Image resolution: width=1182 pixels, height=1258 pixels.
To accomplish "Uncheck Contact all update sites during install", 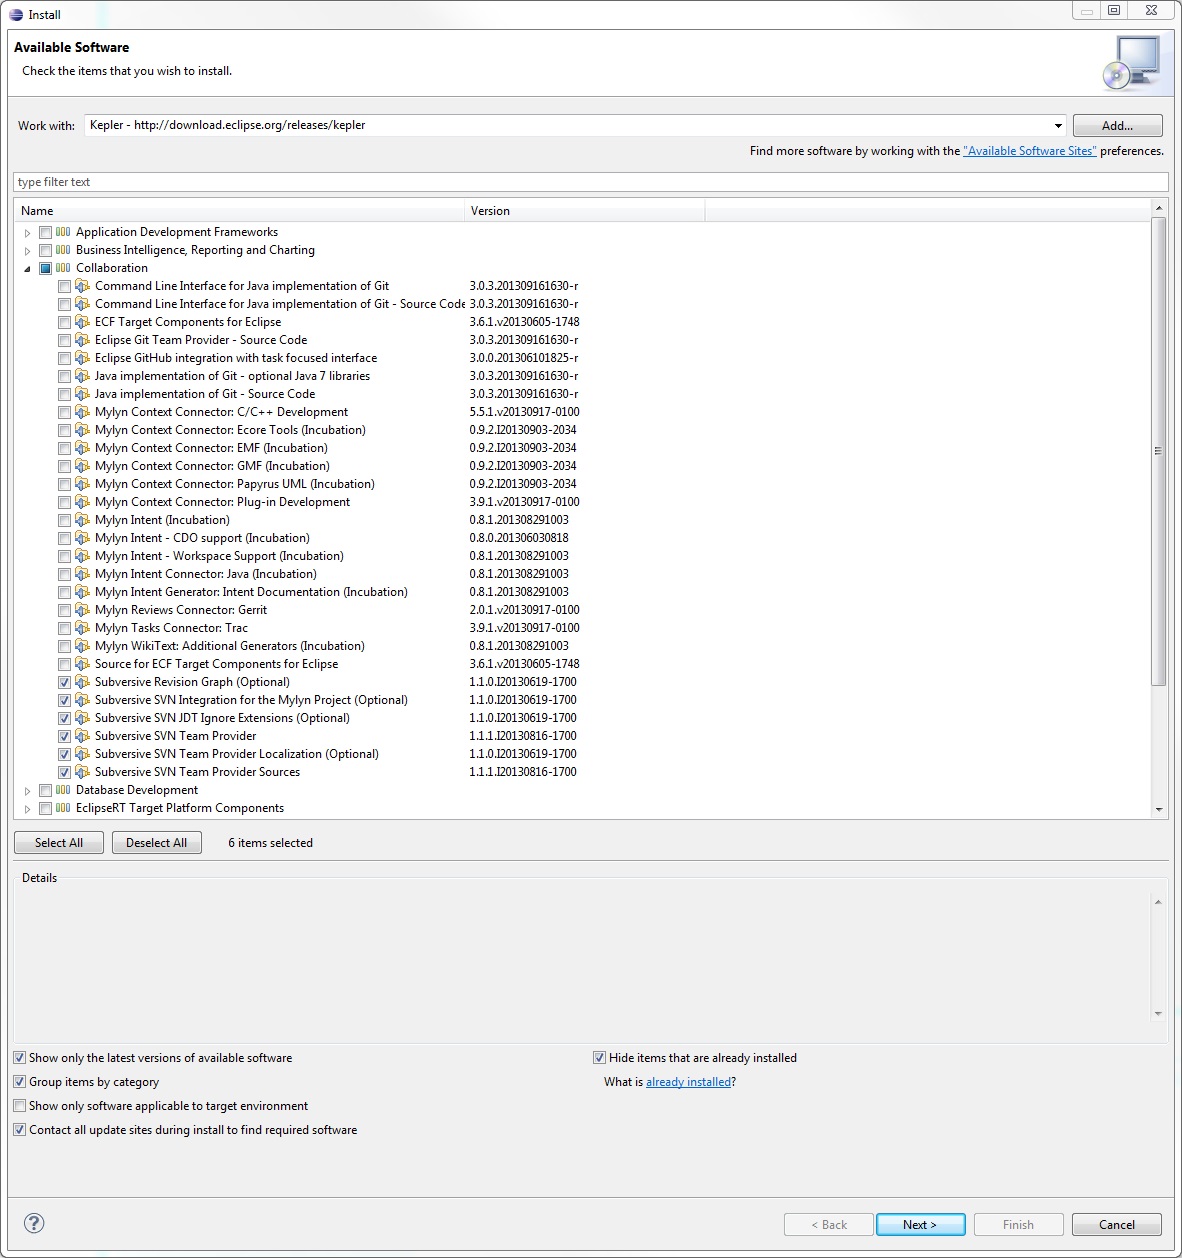I will pyautogui.click(x=19, y=1130).
